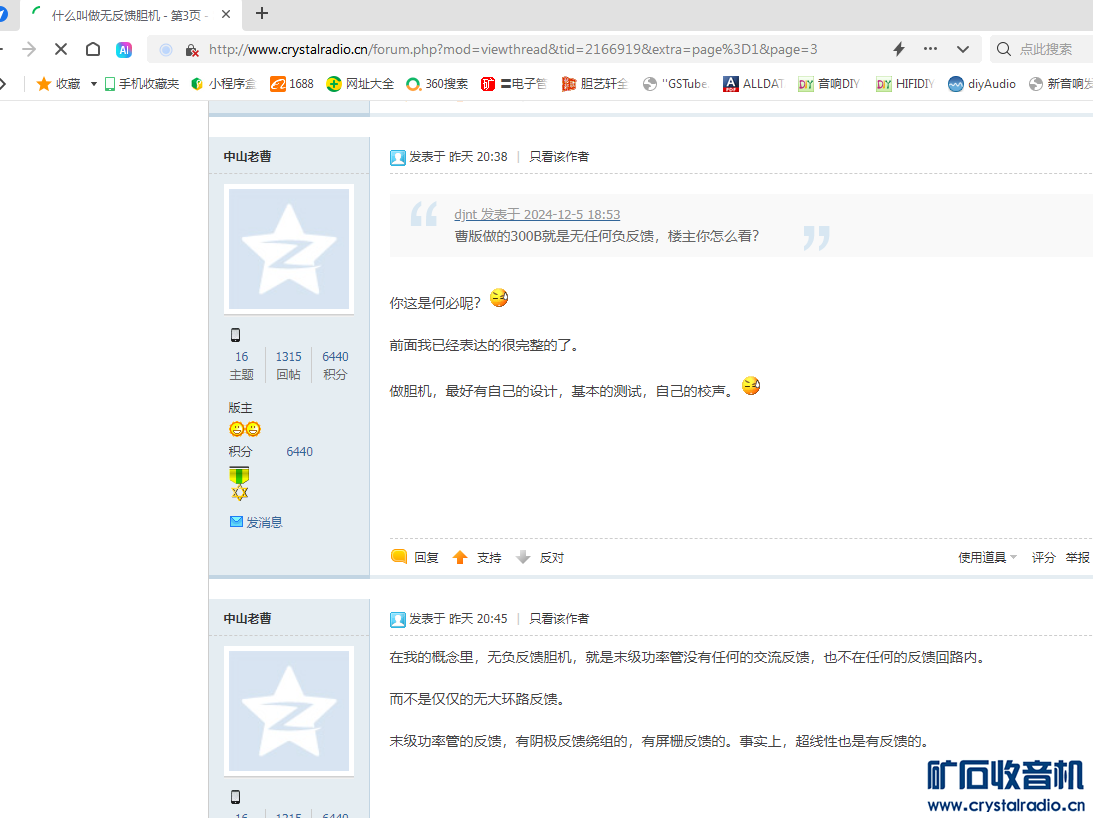Click the forward navigation arrow
Viewport: 1093px width, 818px height.
click(29, 49)
